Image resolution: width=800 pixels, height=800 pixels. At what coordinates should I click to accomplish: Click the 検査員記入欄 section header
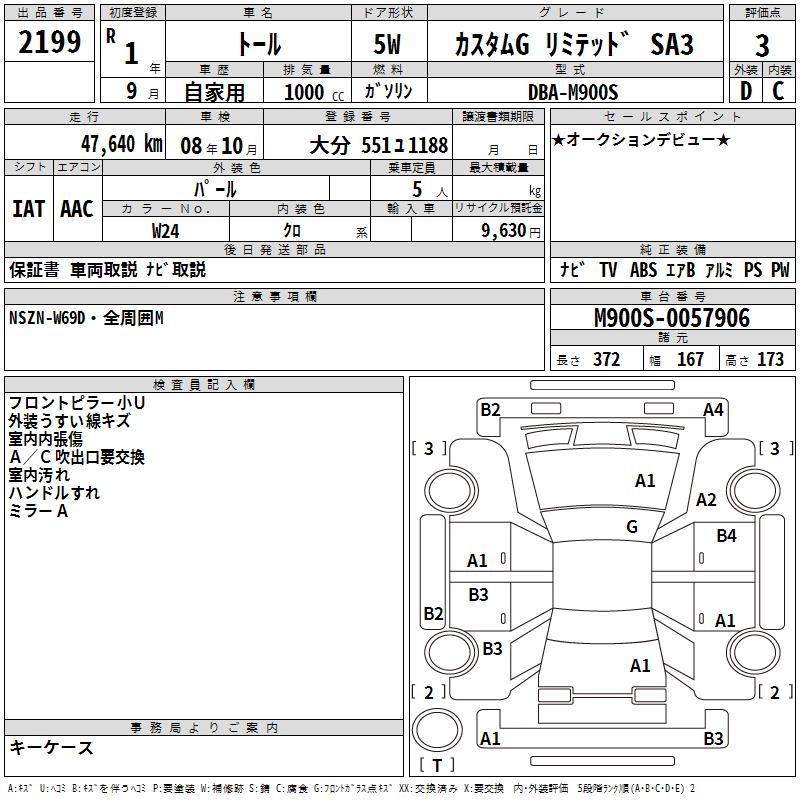coord(204,385)
